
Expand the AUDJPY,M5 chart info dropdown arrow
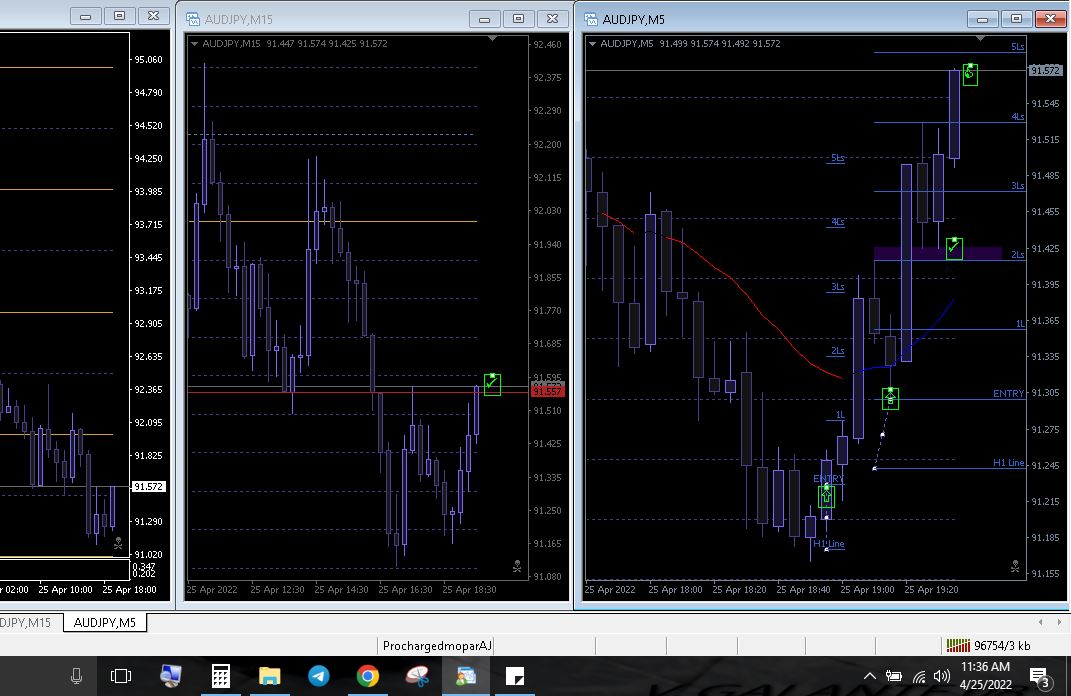(x=592, y=44)
